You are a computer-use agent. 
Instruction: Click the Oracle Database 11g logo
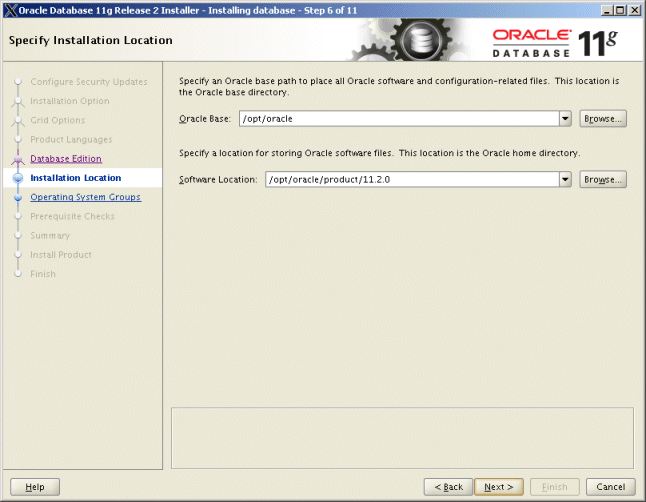(555, 43)
